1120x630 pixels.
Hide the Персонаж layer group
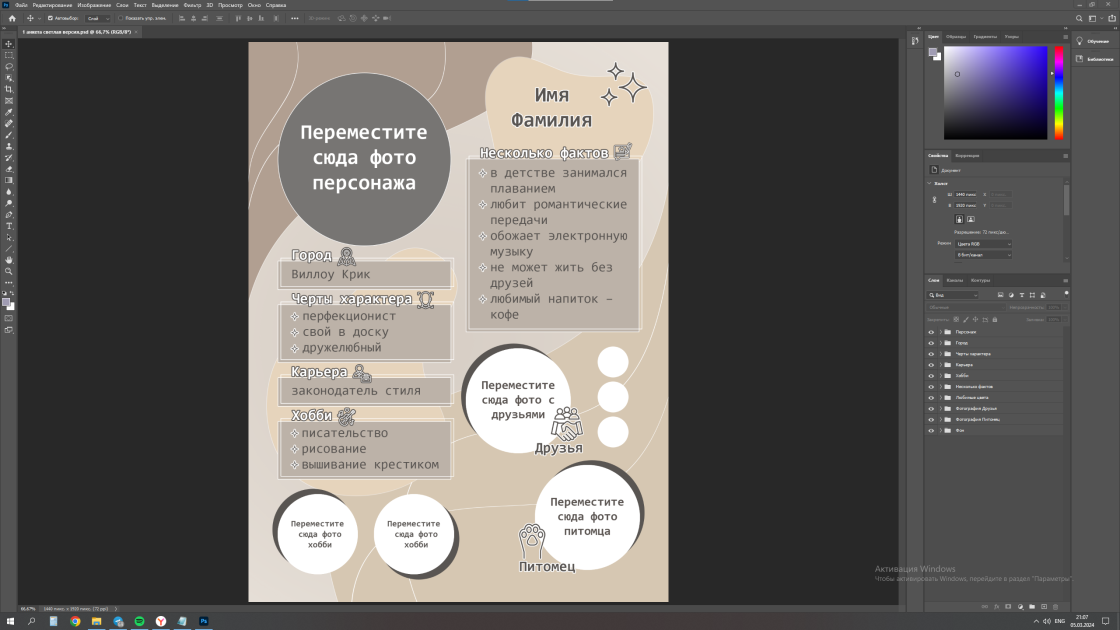pos(931,332)
